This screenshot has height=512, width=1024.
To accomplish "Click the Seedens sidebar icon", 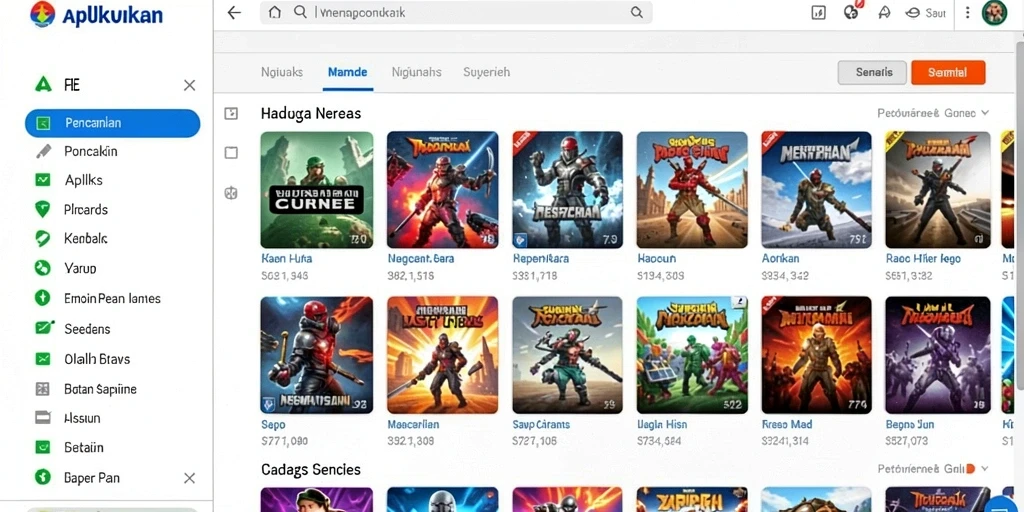I will [44, 328].
